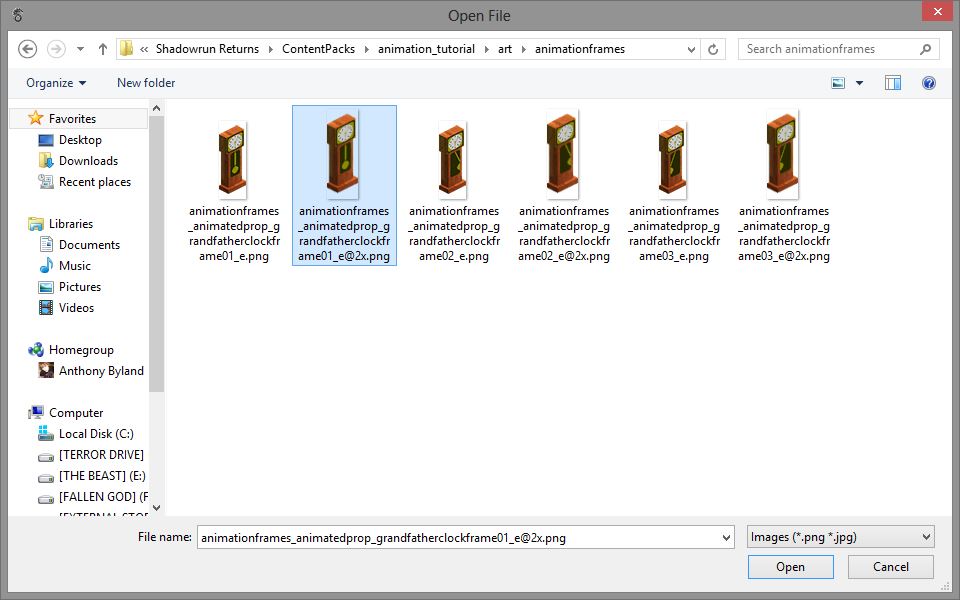
Task: Click the Computer monitor icon
Action: click(x=36, y=412)
